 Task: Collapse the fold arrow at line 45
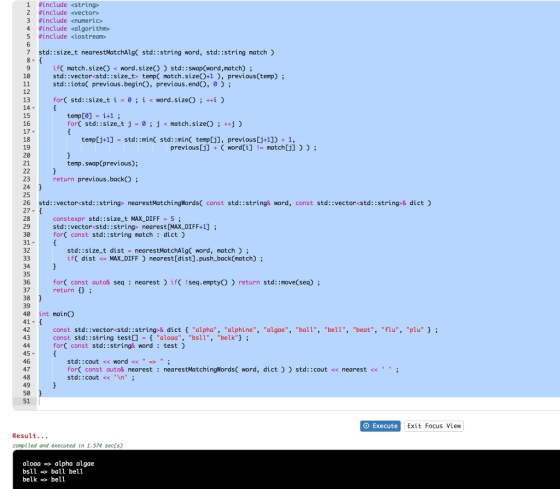pyautogui.click(x=34, y=354)
